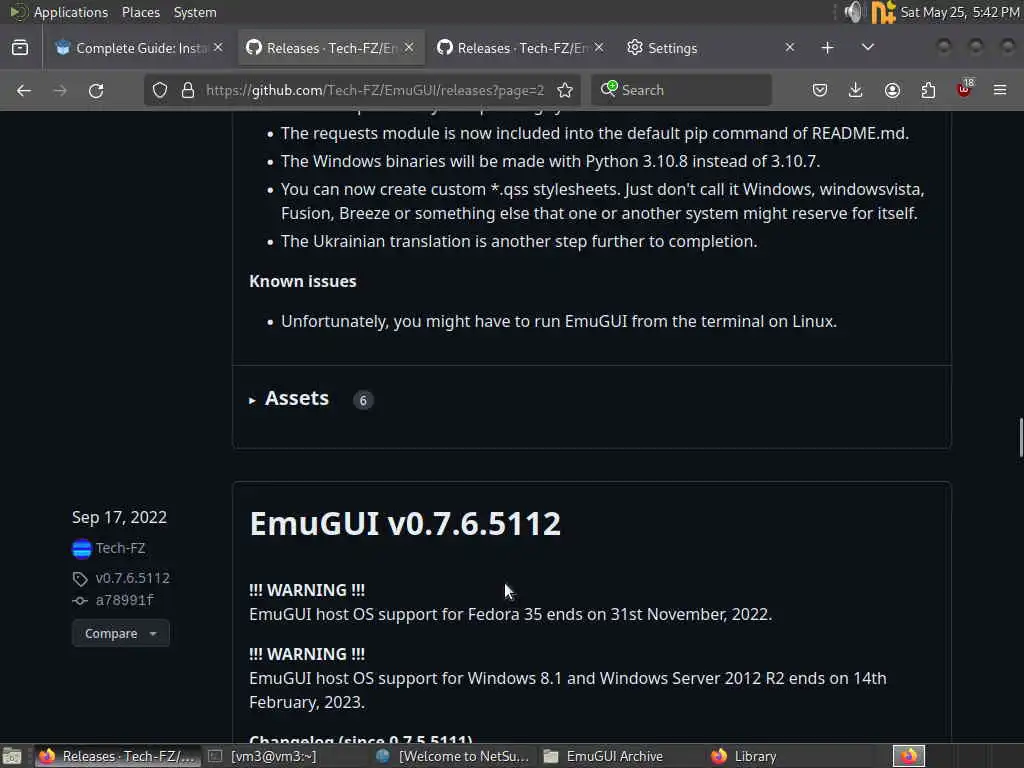Click the Search box in the toolbar
This screenshot has height=768, width=1024.
click(681, 90)
